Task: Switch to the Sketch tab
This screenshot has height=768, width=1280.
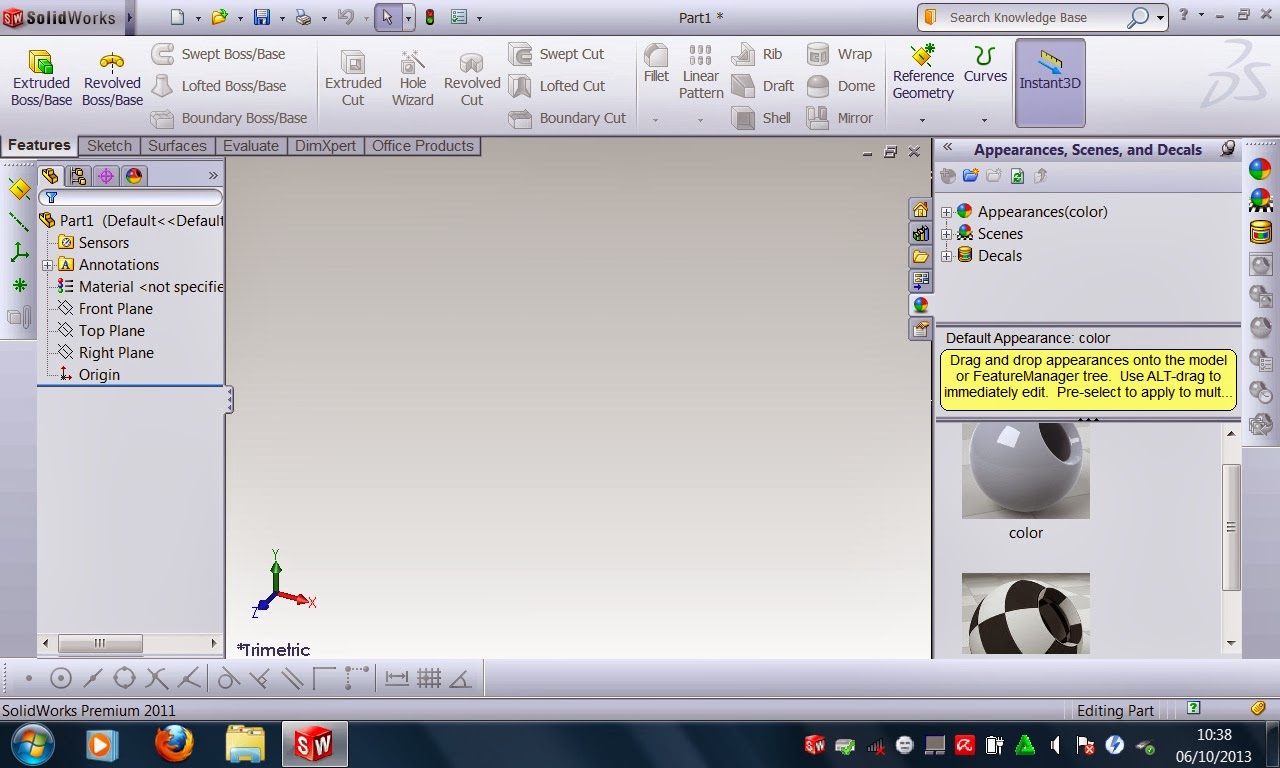Action: pos(109,146)
